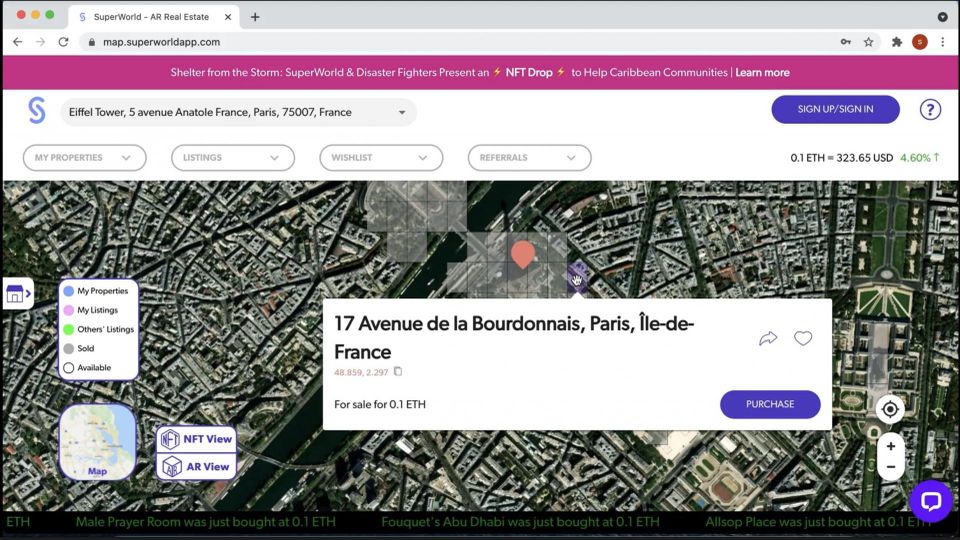Toggle Available legend filter
Screen dimensions: 960x540
pyautogui.click(x=87, y=368)
